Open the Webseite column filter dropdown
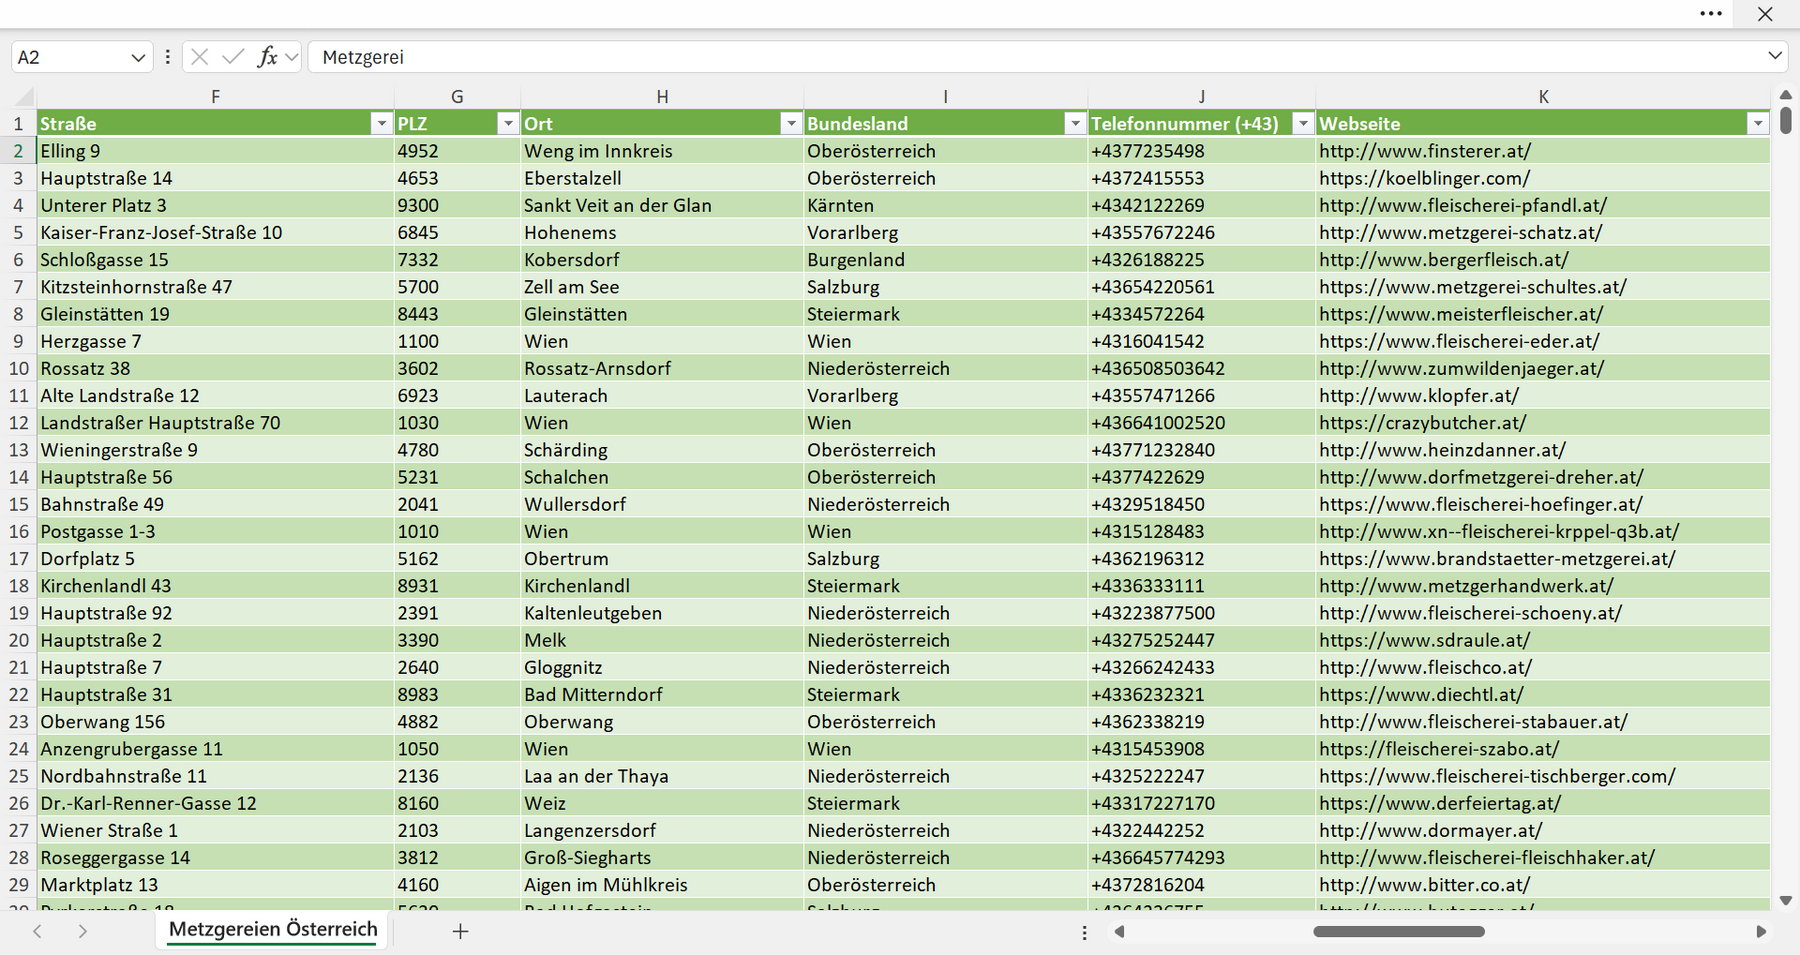Viewport: 1800px width, 955px height. pos(1758,123)
